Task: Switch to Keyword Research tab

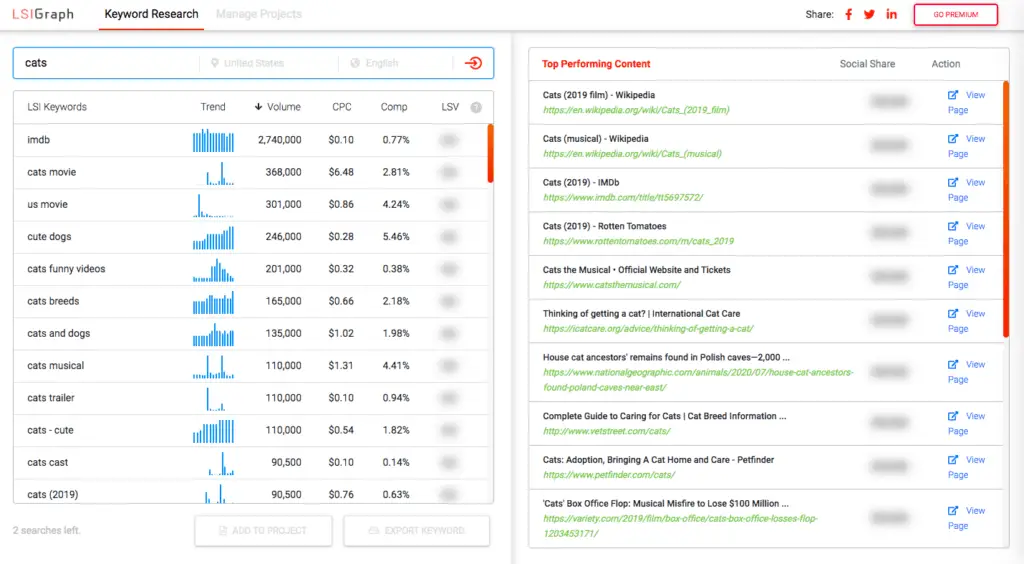Action: click(x=152, y=14)
